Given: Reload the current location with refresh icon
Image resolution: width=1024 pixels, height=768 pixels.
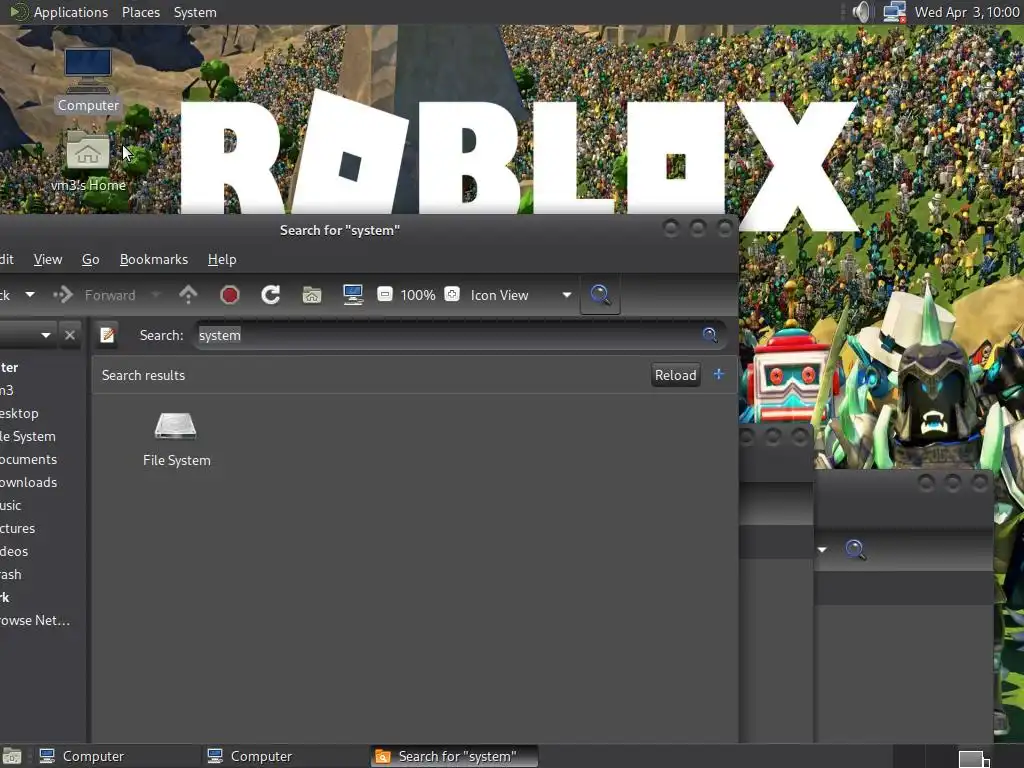Looking at the screenshot, I should (270, 295).
